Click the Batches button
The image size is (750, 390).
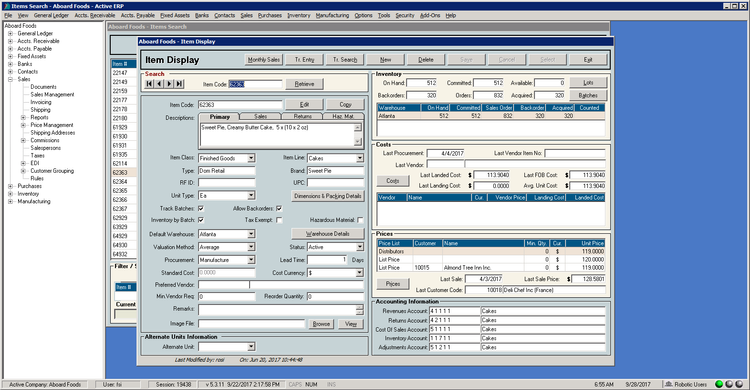(588, 95)
